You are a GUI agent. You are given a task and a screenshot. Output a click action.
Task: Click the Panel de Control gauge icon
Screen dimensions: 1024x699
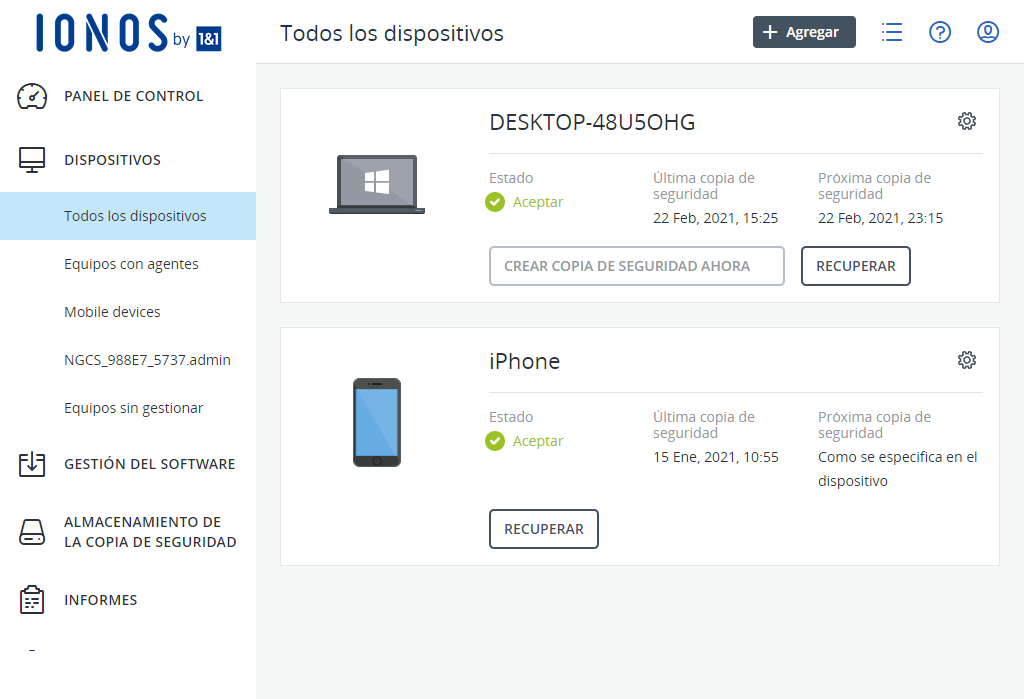point(32,96)
